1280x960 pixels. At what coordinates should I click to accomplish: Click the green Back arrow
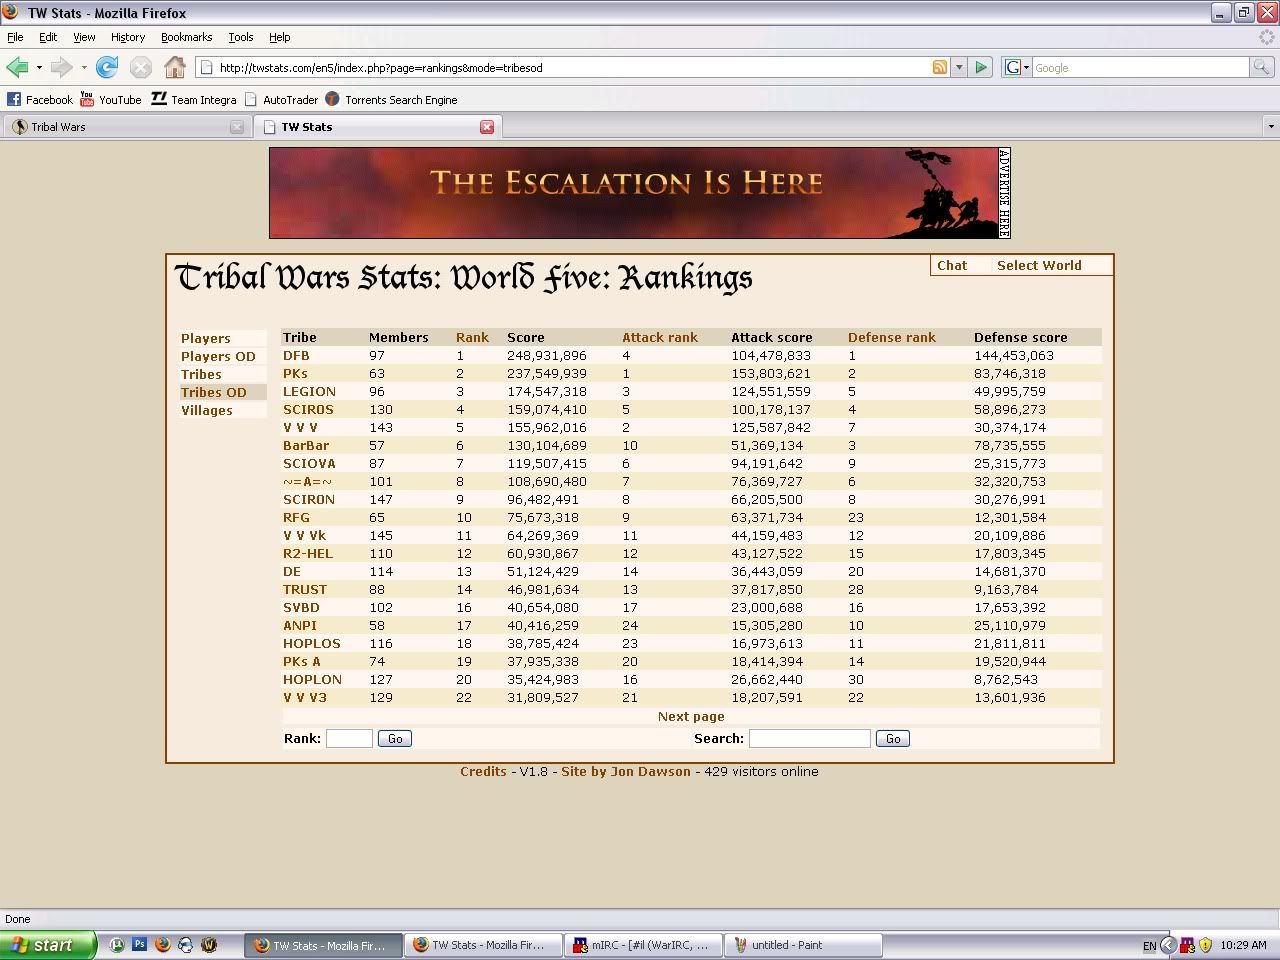pyautogui.click(x=17, y=67)
